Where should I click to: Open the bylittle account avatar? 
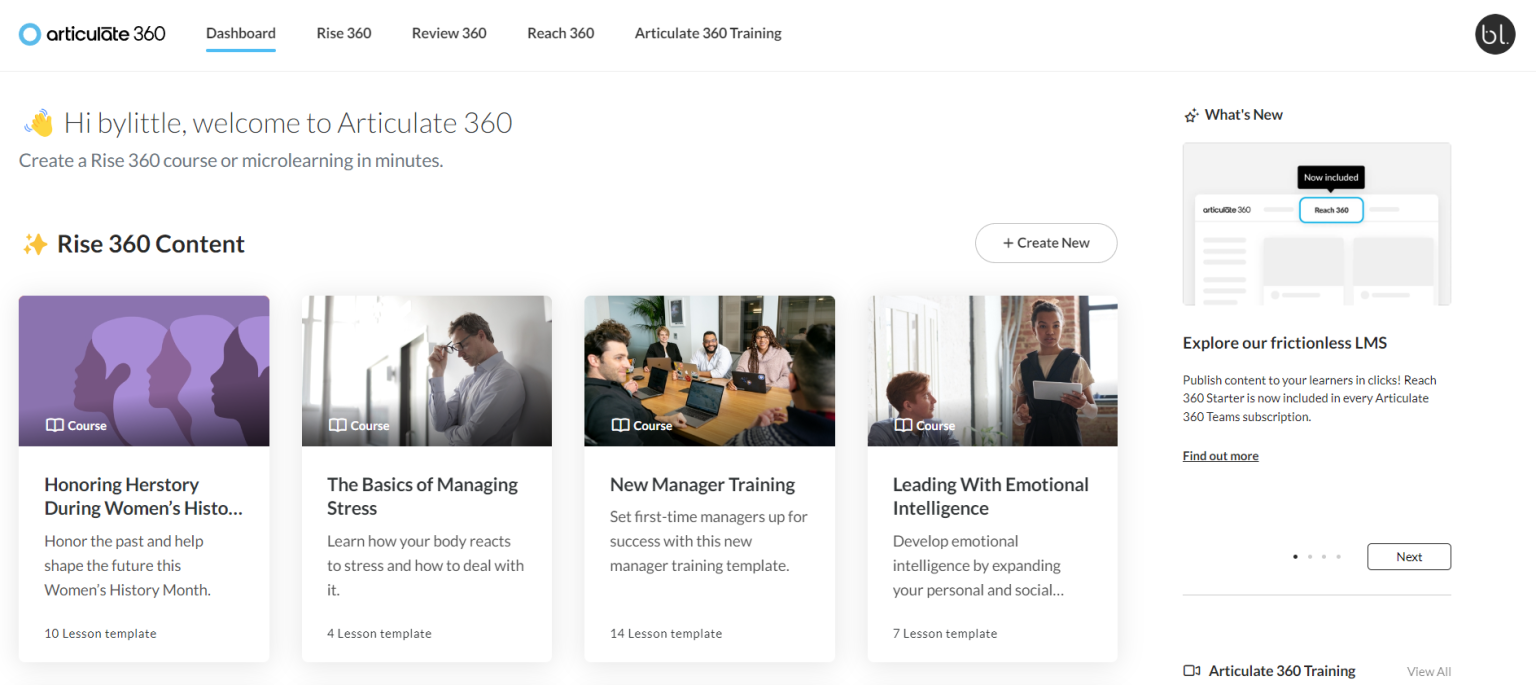1495,33
